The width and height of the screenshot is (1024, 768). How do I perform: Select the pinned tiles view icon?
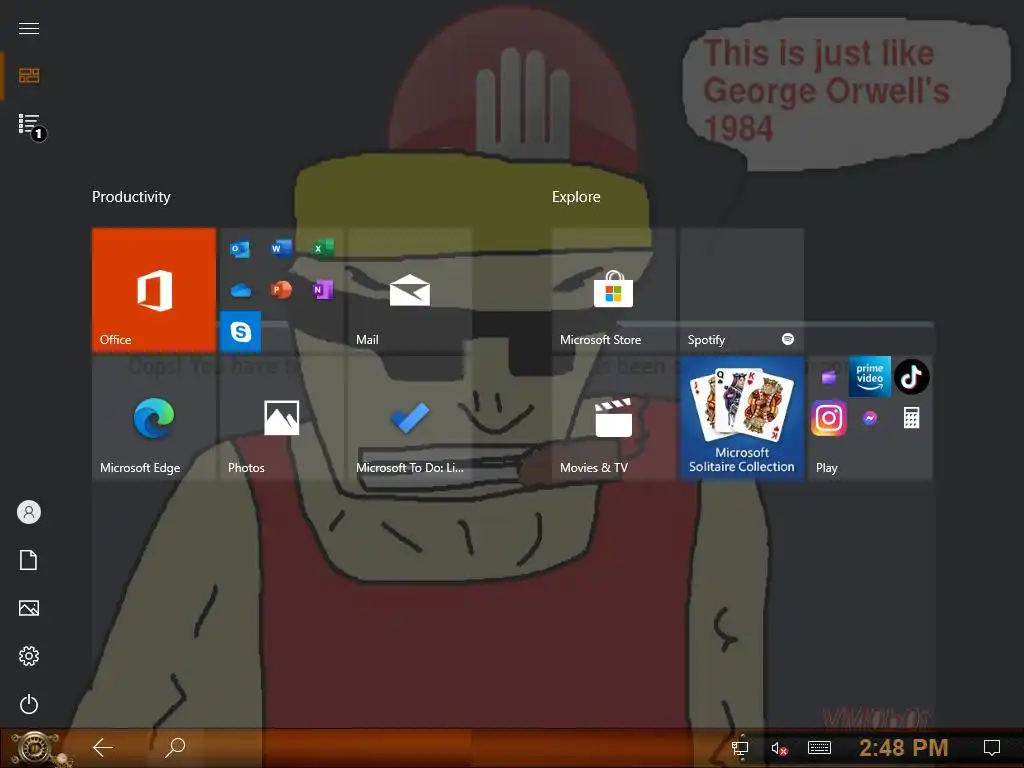(29, 76)
